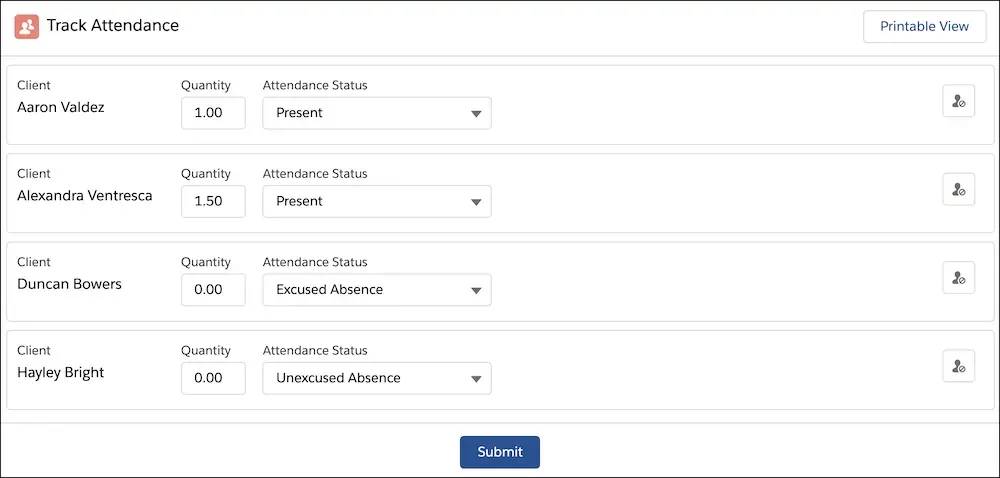The image size is (1000, 478).
Task: Select the 1.50 Quantity input field
Action: click(213, 201)
